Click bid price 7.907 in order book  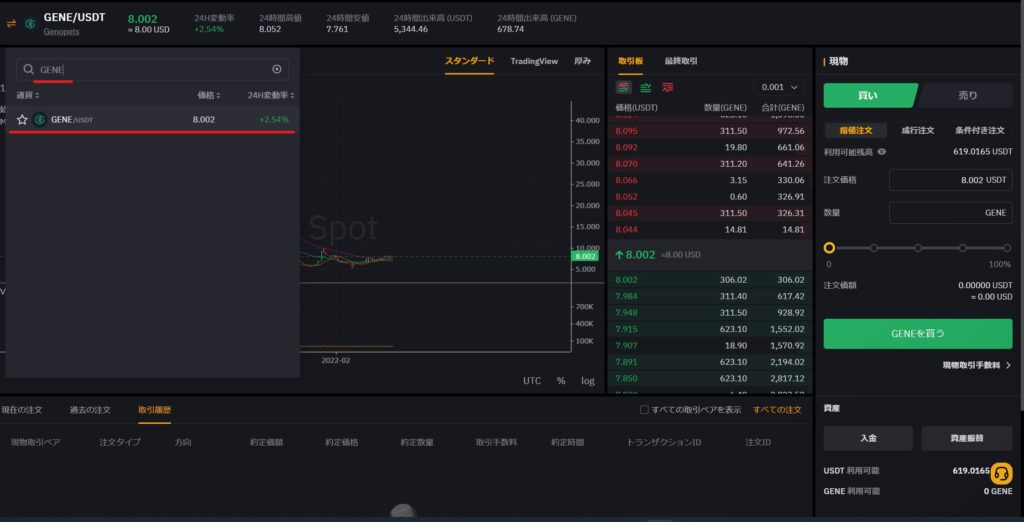[626, 345]
